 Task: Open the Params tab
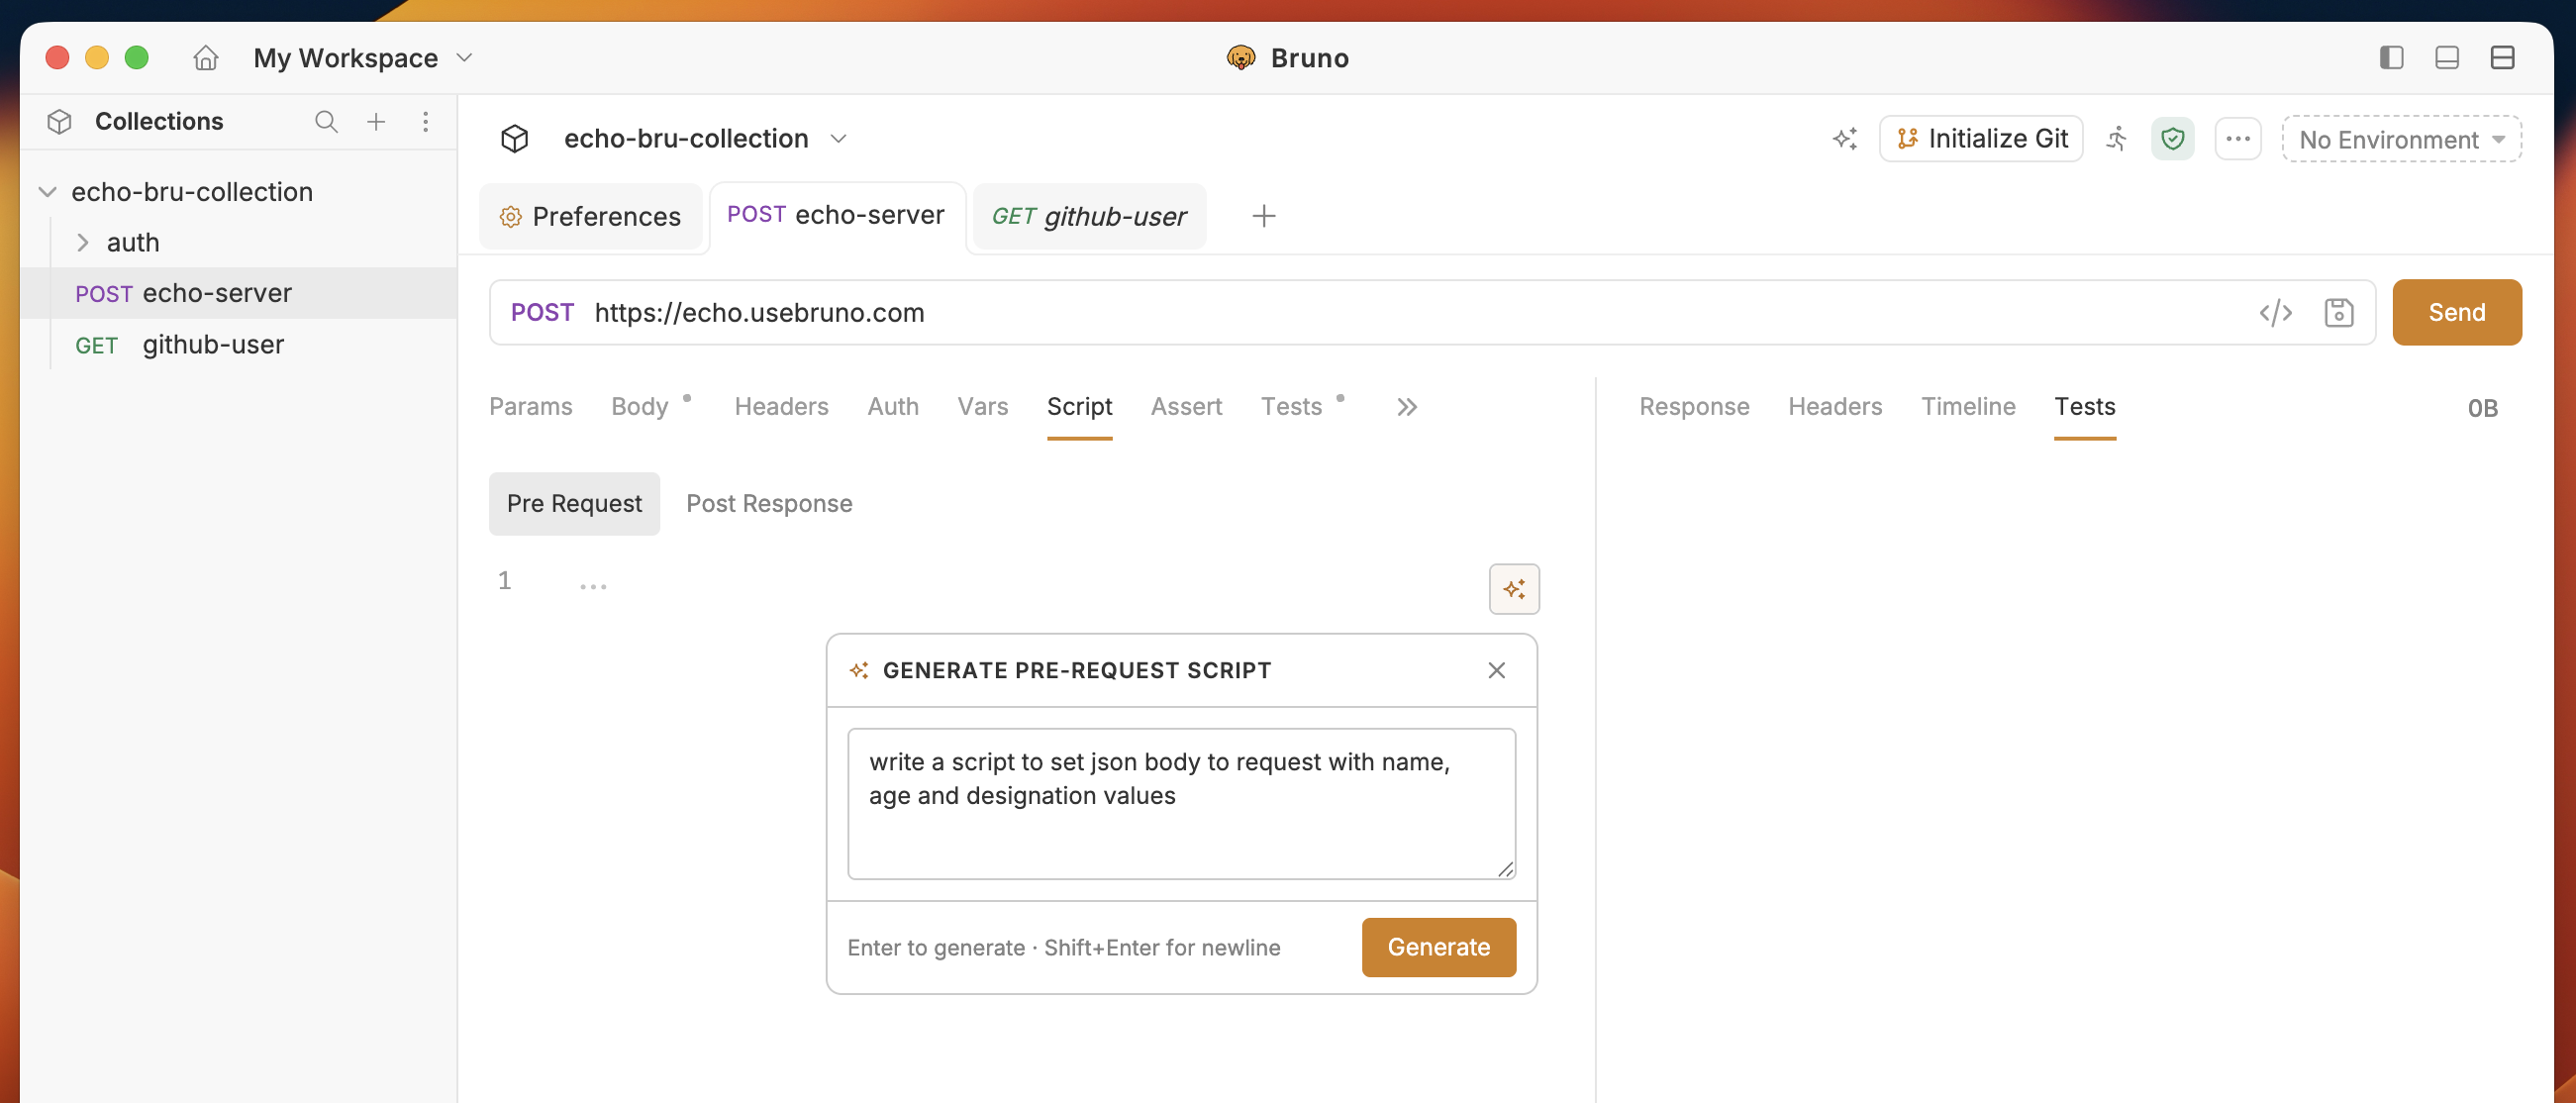pos(531,406)
